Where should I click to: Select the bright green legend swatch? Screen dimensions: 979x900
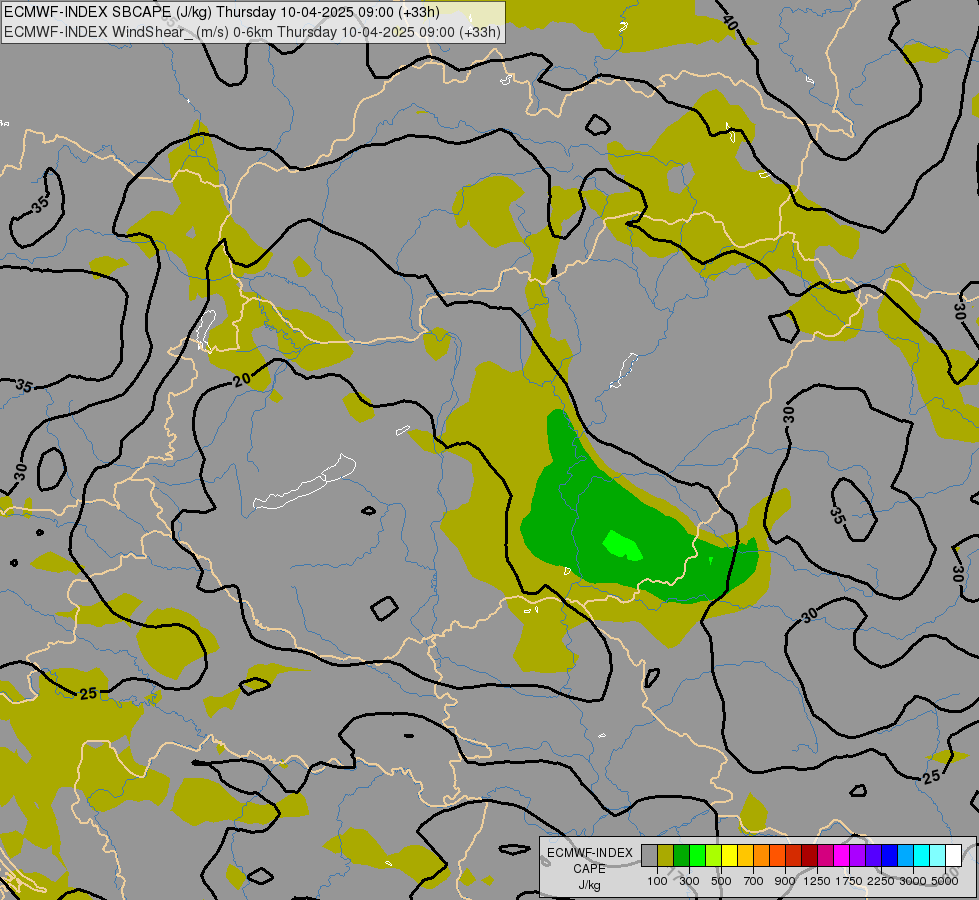point(697,855)
